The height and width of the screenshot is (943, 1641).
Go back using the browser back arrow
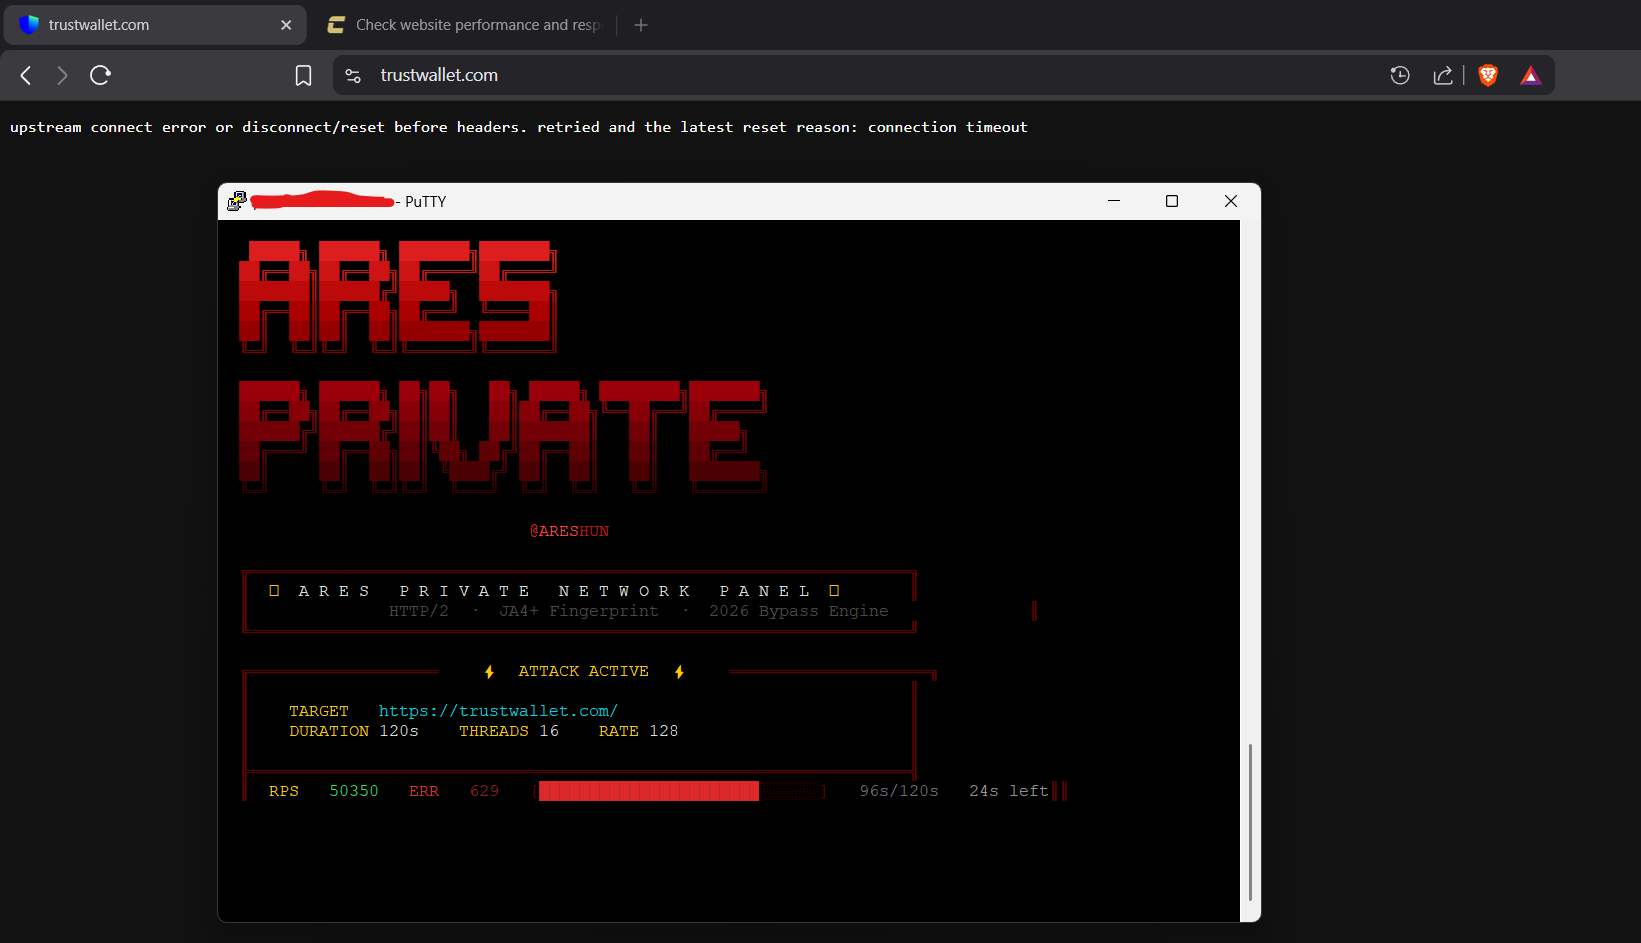click(26, 75)
